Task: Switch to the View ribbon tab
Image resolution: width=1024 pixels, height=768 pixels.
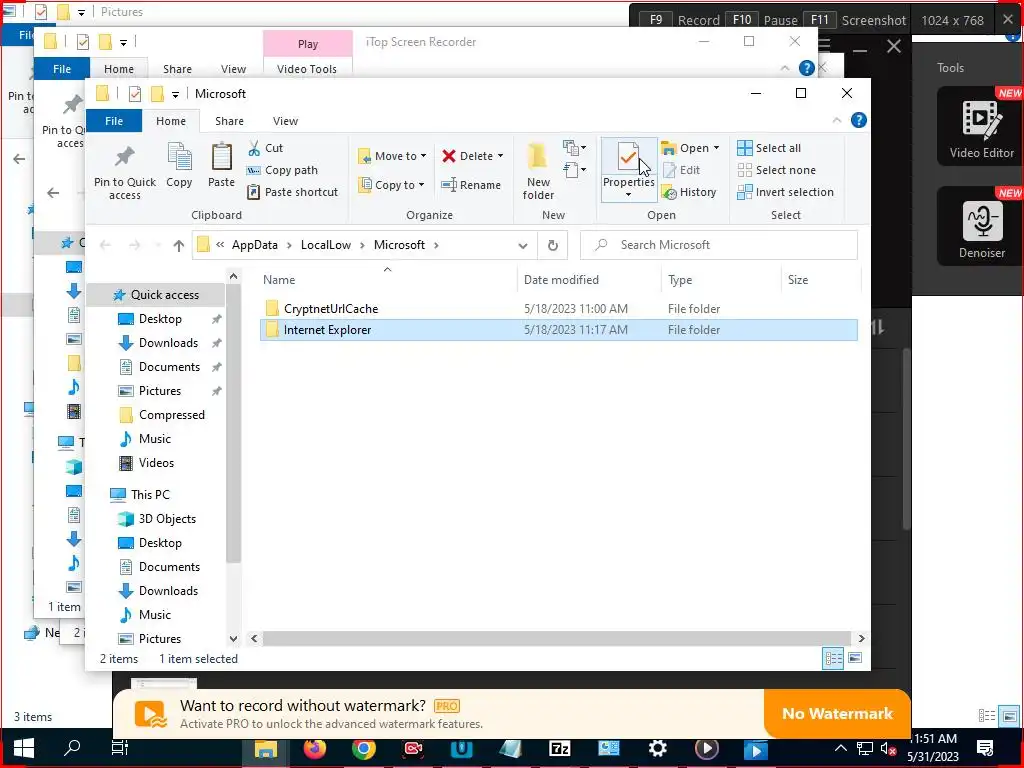Action: (x=285, y=121)
